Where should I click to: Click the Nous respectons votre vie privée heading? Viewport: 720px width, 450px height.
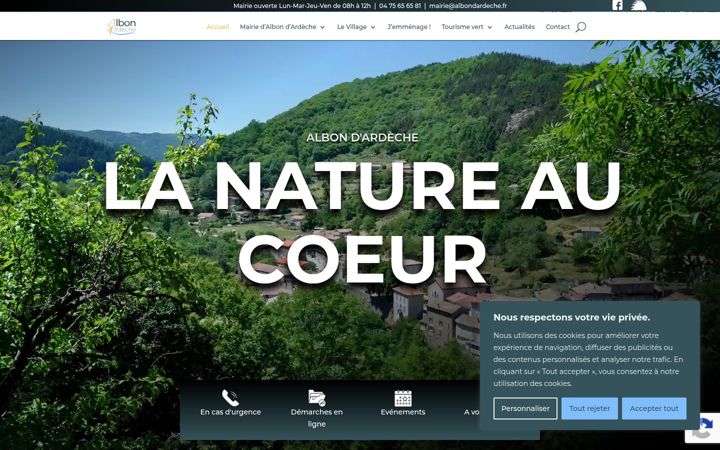coord(571,317)
